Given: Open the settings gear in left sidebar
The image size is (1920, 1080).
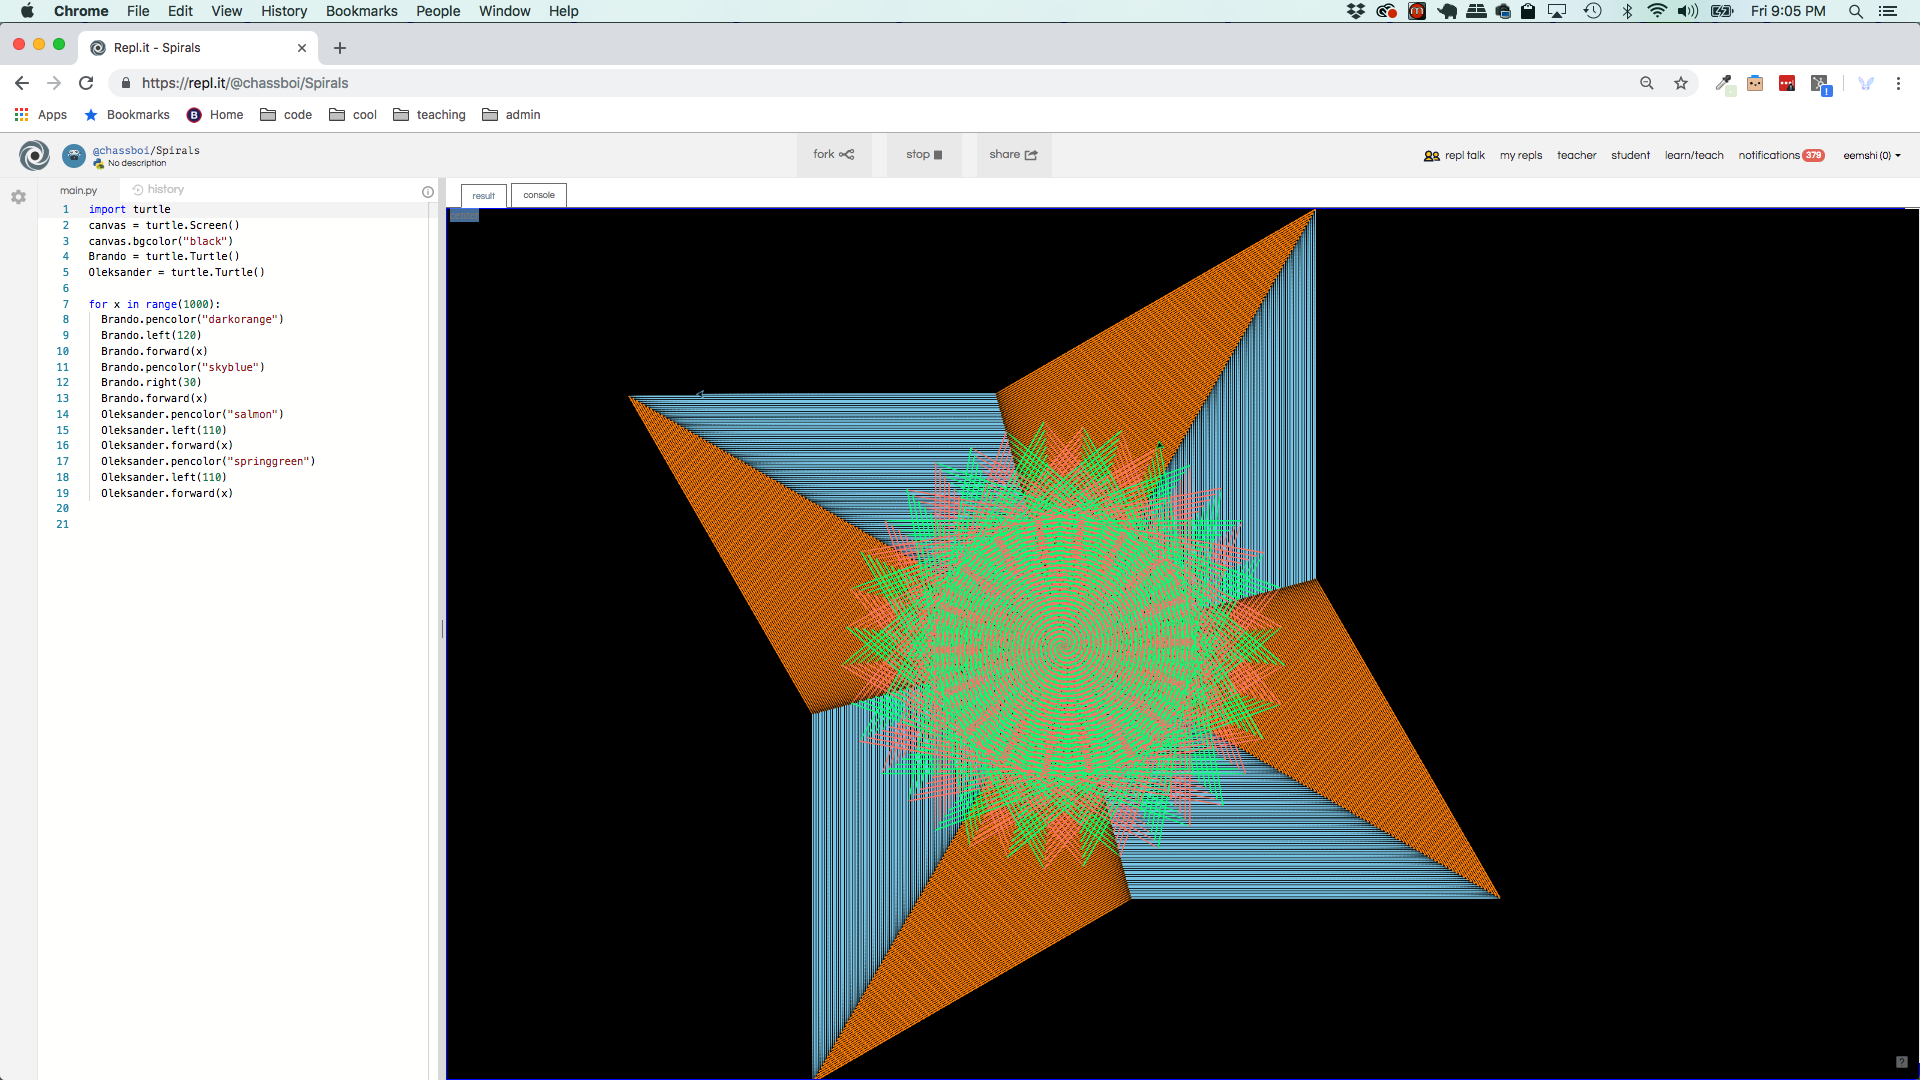Looking at the screenshot, I should [x=18, y=197].
